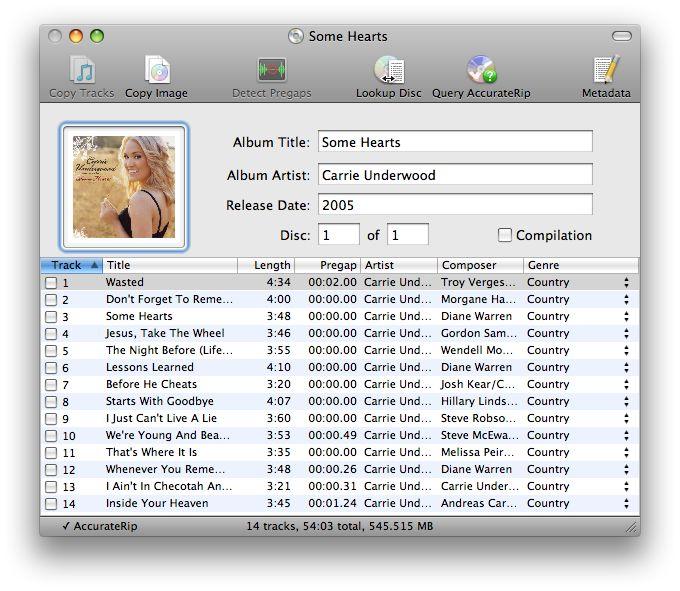Sort by the Title column header
The height and width of the screenshot is (591, 680).
click(170, 265)
